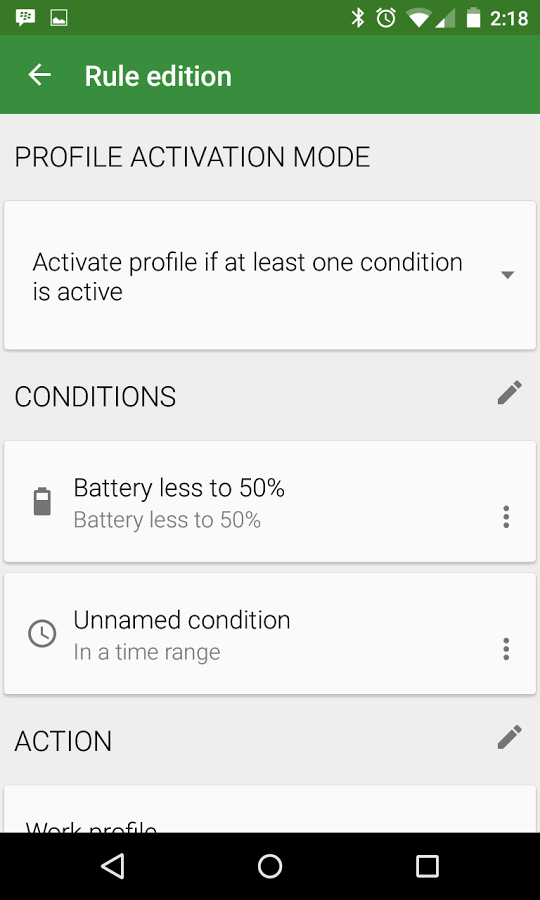Tap Android Home navigation button
Image resolution: width=540 pixels, height=900 pixels.
coord(270,866)
